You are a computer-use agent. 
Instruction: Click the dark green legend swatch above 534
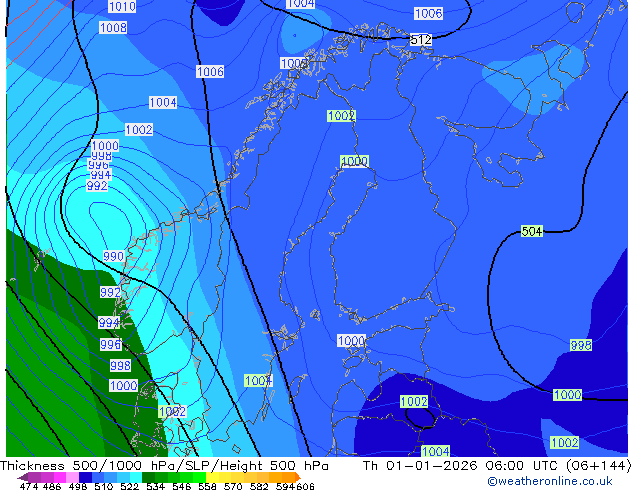(x=149, y=477)
